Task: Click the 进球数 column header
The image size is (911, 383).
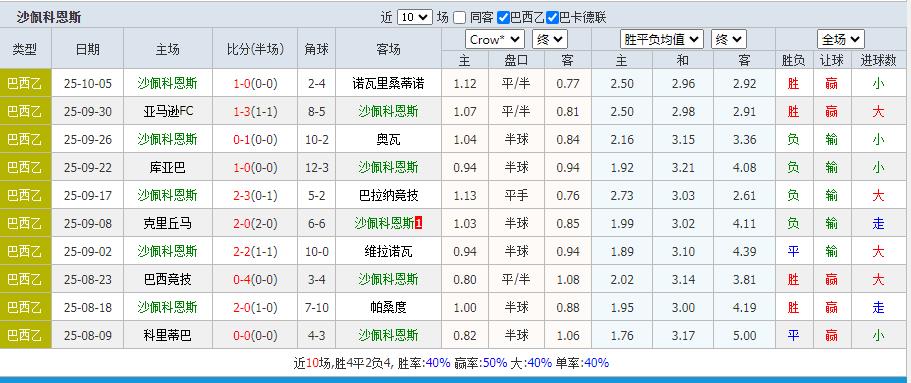Action: click(x=878, y=60)
